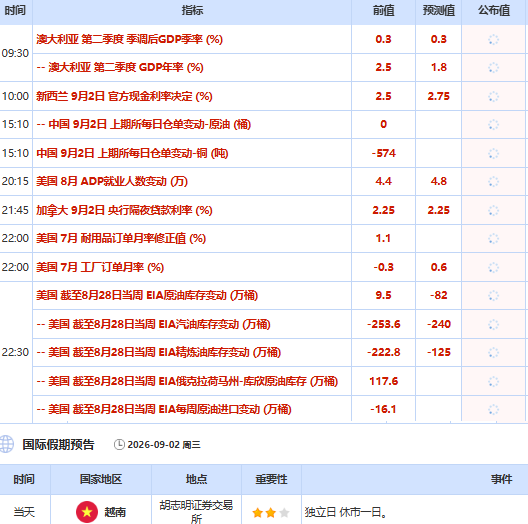
Task: Open 美国 7月 工厂订单月率 indicator
Action: [100, 268]
